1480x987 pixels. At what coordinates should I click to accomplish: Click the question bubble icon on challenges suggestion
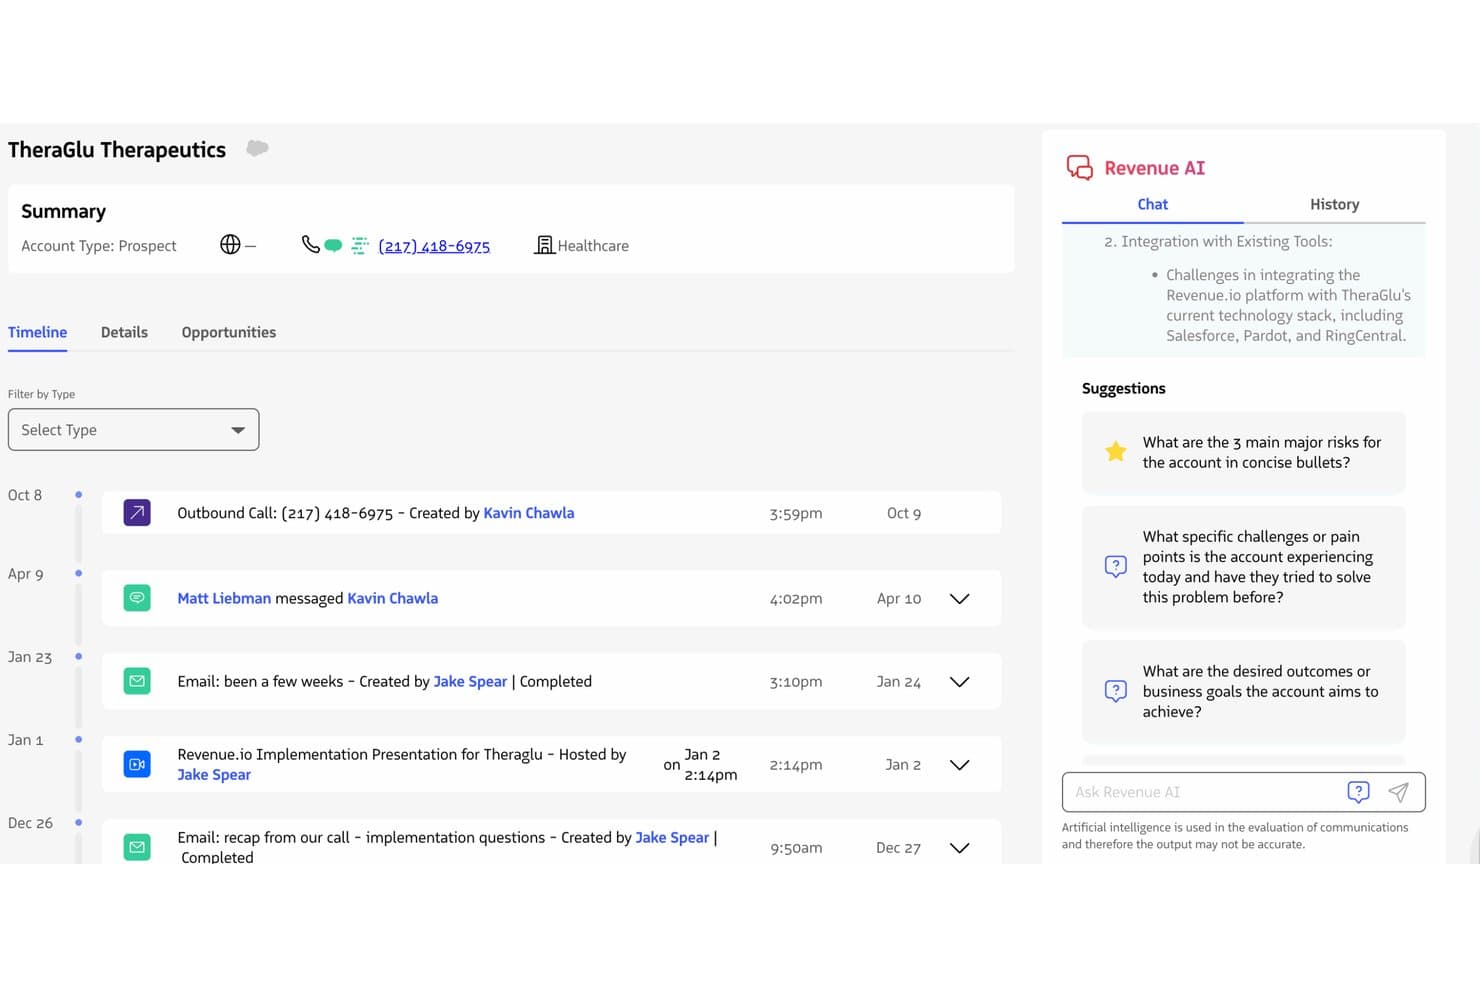click(x=1116, y=567)
